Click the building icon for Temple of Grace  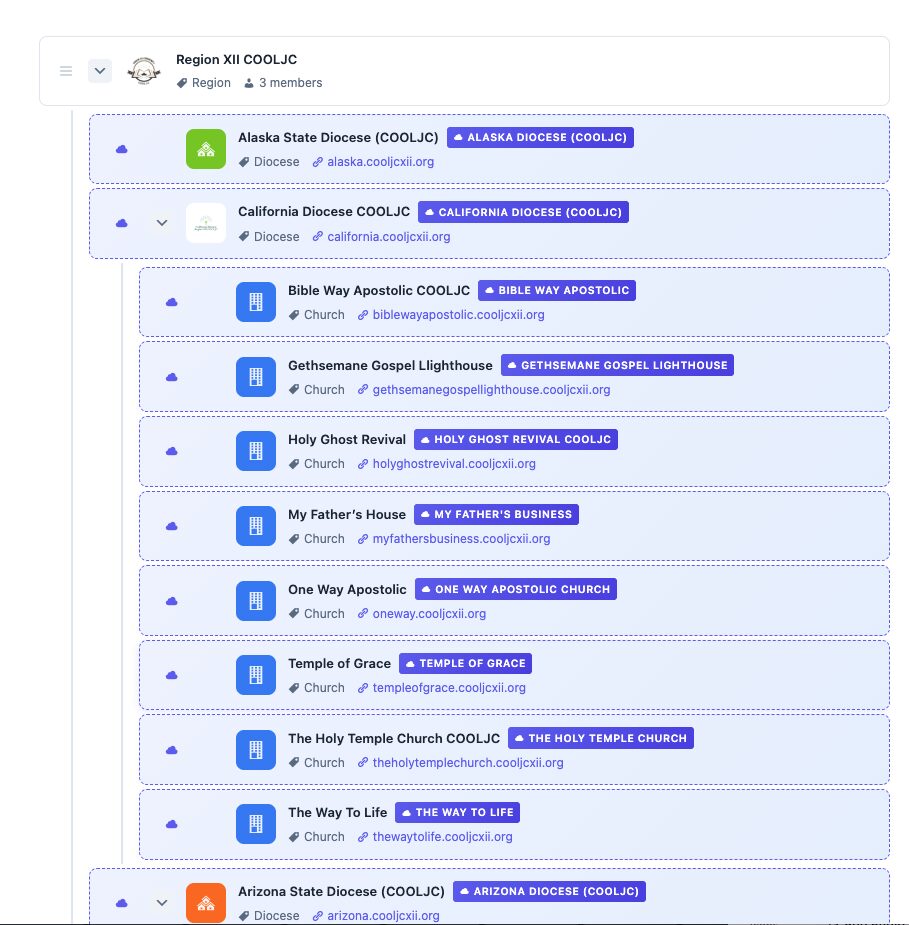click(255, 675)
